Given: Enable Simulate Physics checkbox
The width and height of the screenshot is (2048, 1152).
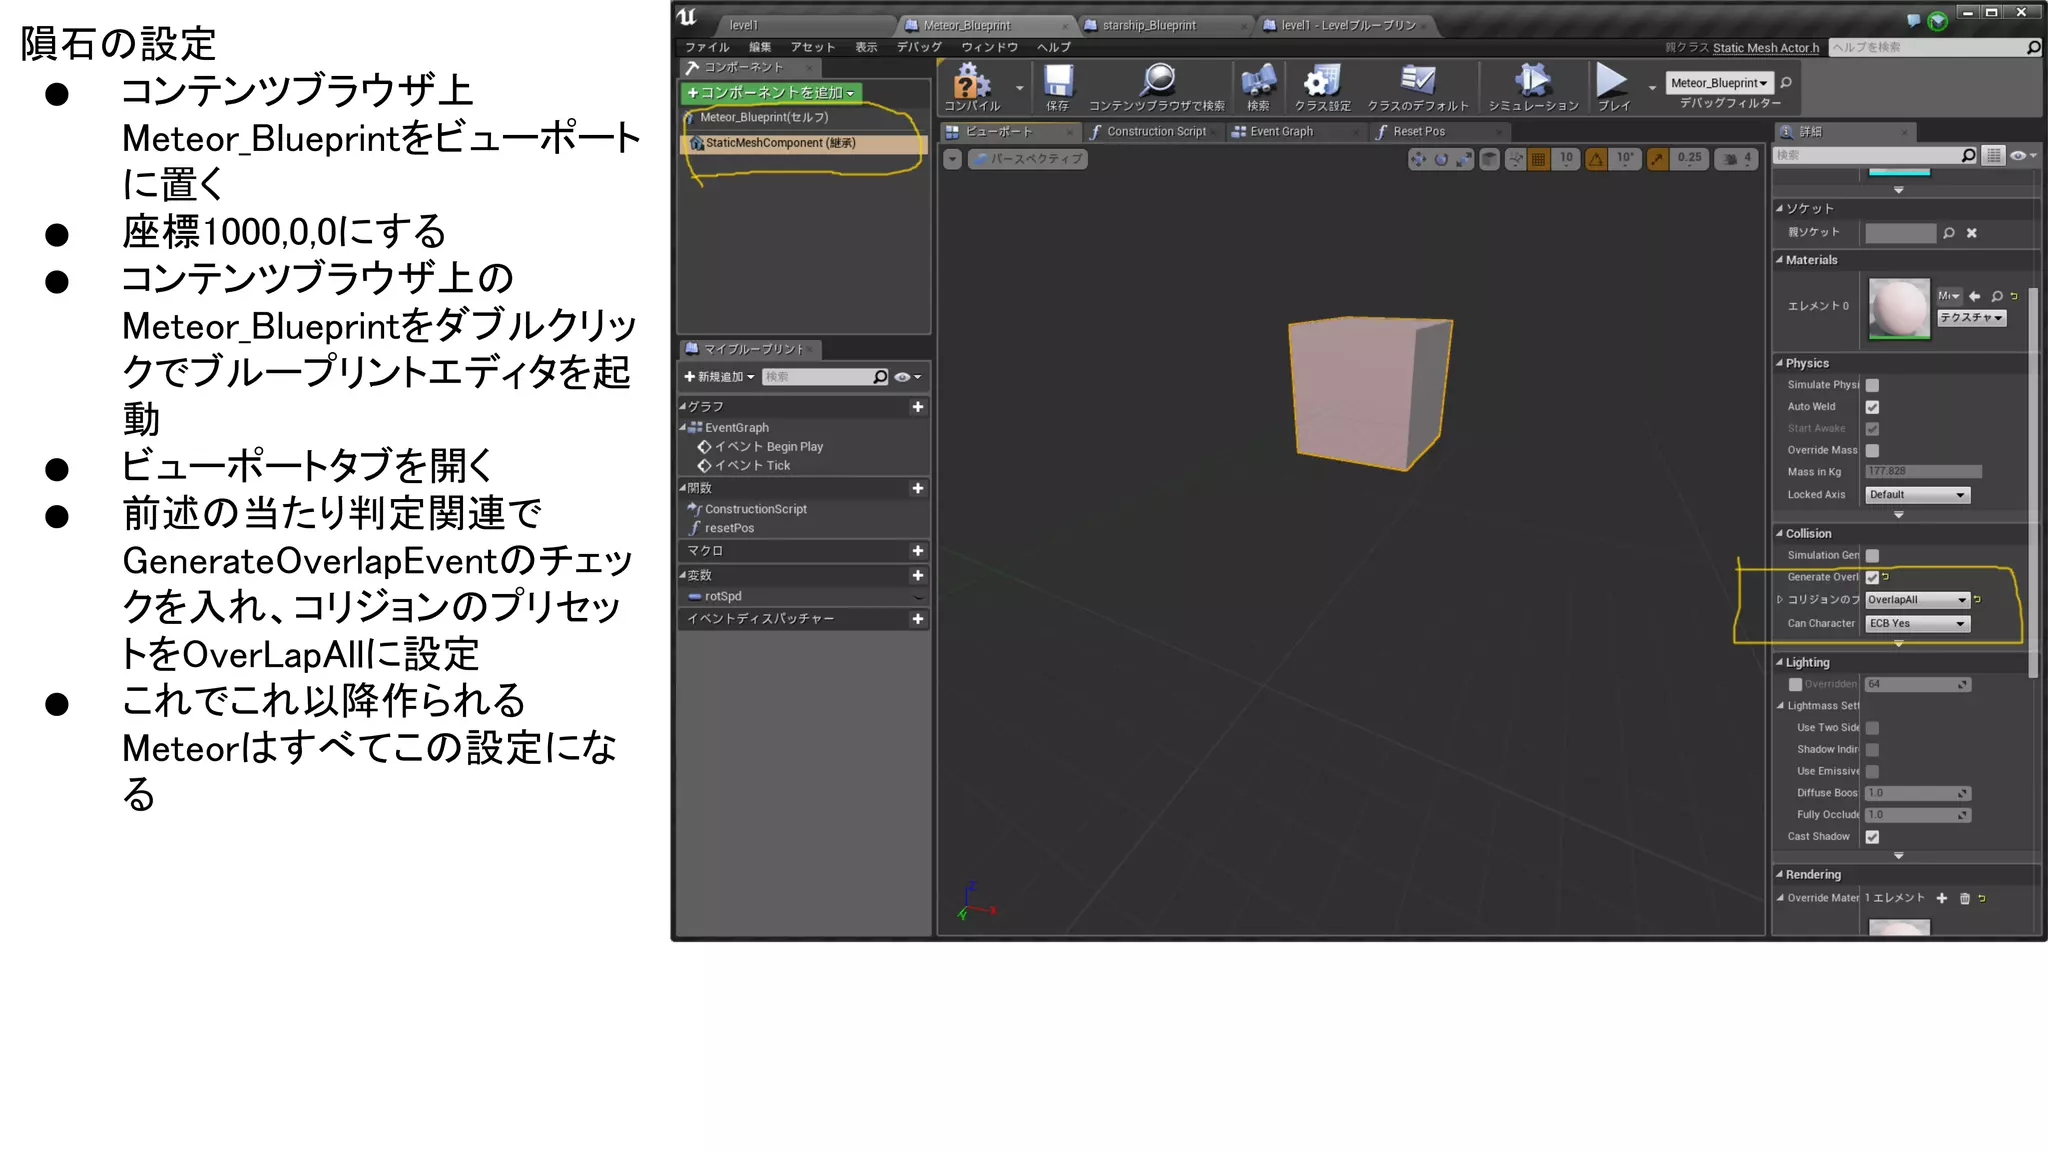Looking at the screenshot, I should pos(1872,385).
